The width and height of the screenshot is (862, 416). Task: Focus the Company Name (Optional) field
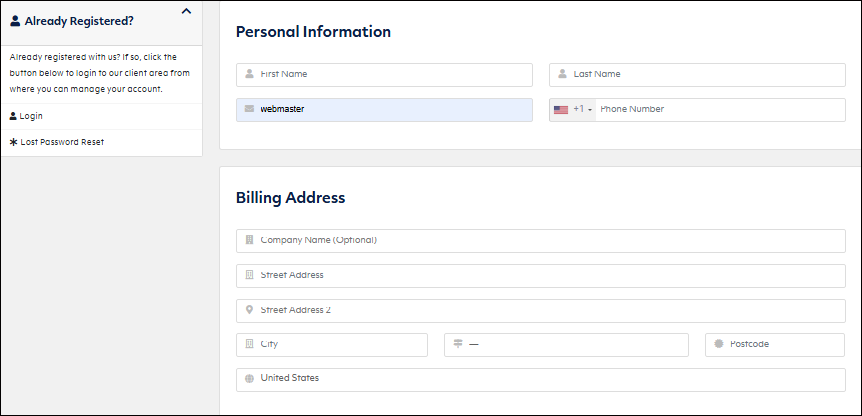pyautogui.click(x=541, y=241)
